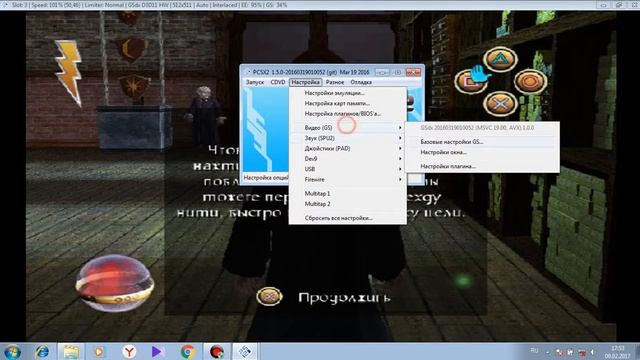Open the Запуск menu in PCSX2
Screen dimensions: 640x360
(x=255, y=82)
